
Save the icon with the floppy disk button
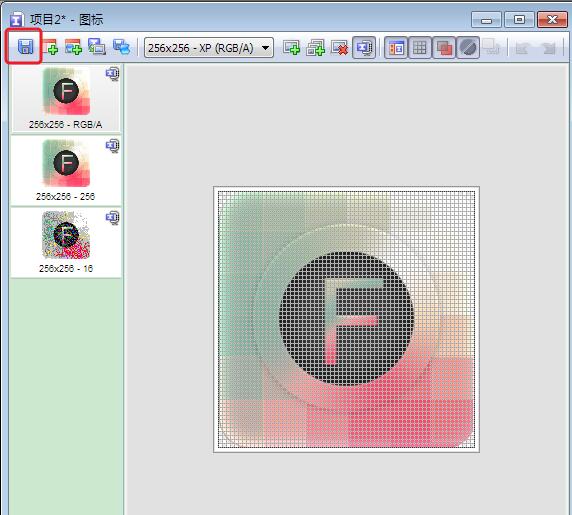tap(25, 47)
